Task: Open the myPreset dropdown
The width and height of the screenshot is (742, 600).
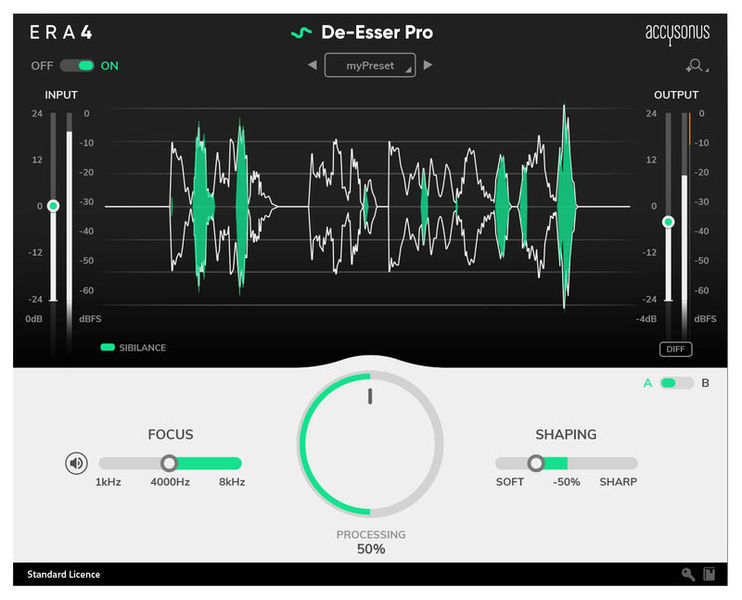Action: click(x=370, y=65)
